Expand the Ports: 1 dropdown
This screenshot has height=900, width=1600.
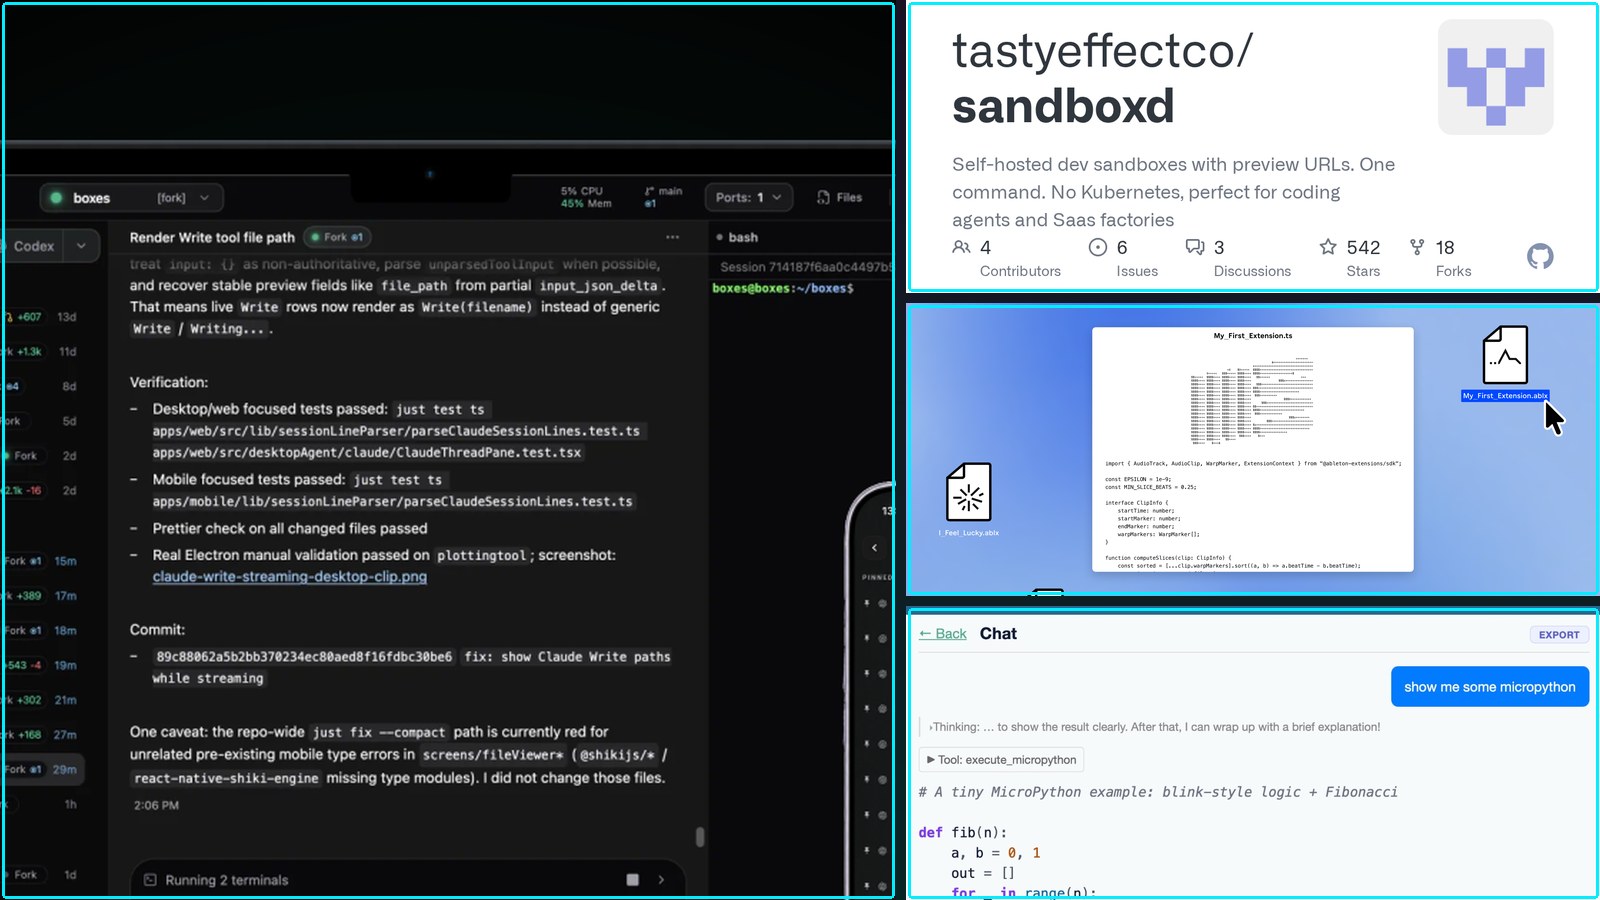coord(748,197)
